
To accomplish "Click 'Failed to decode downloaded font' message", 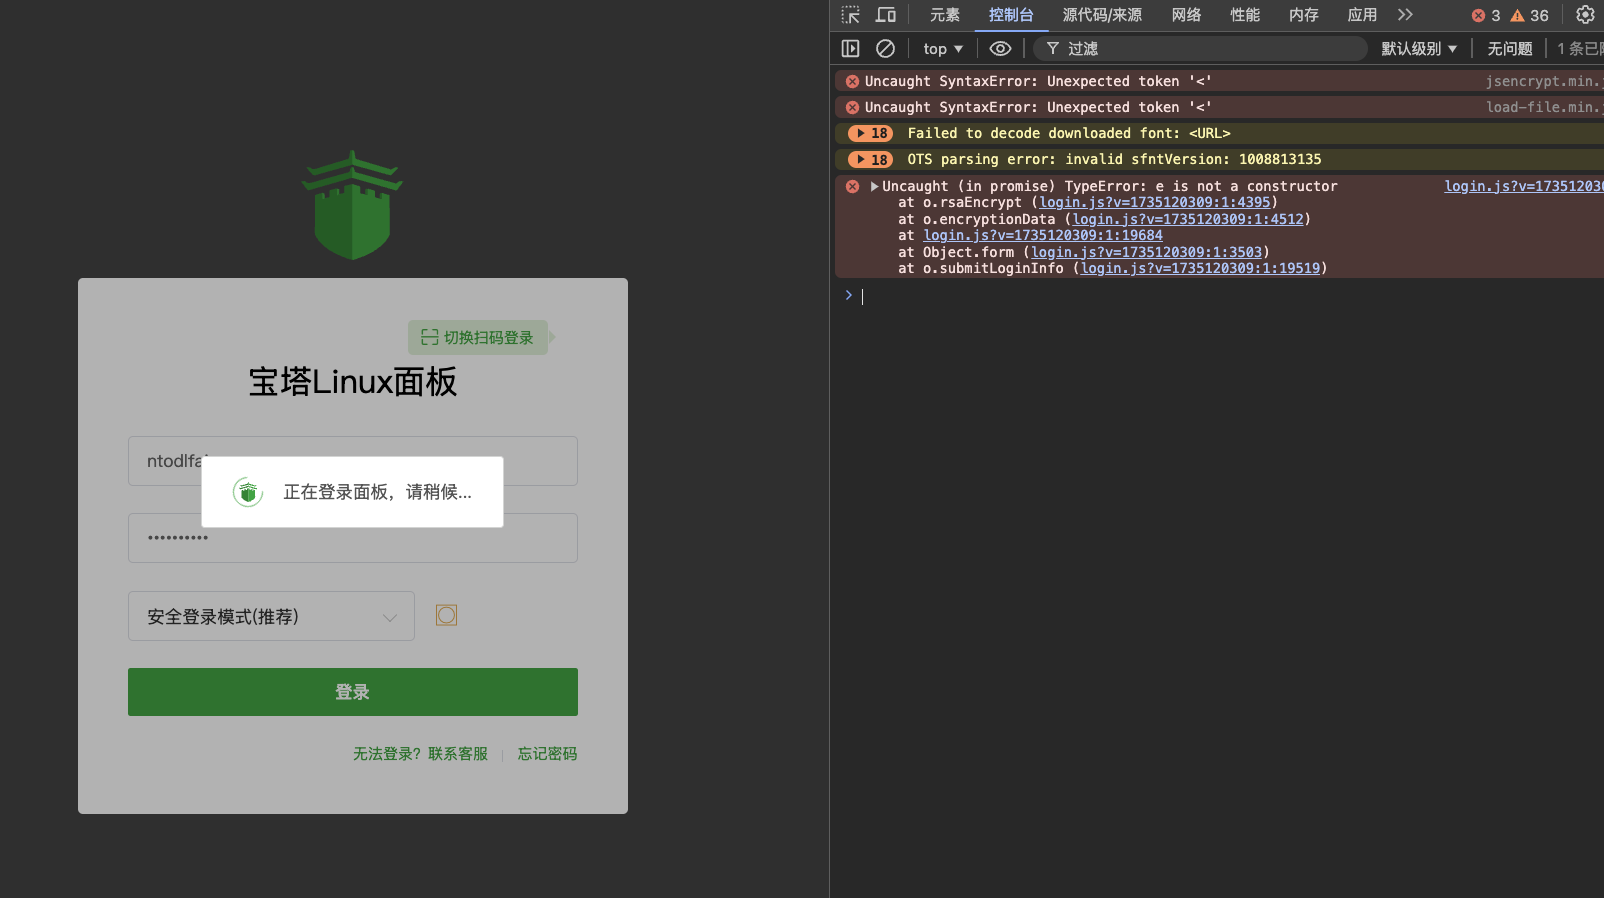I will click(x=1069, y=133).
